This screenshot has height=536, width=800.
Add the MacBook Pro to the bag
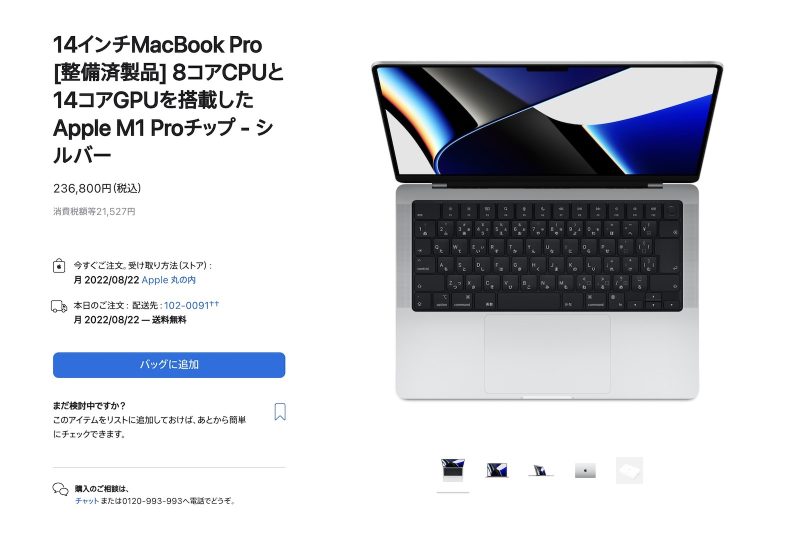(169, 365)
